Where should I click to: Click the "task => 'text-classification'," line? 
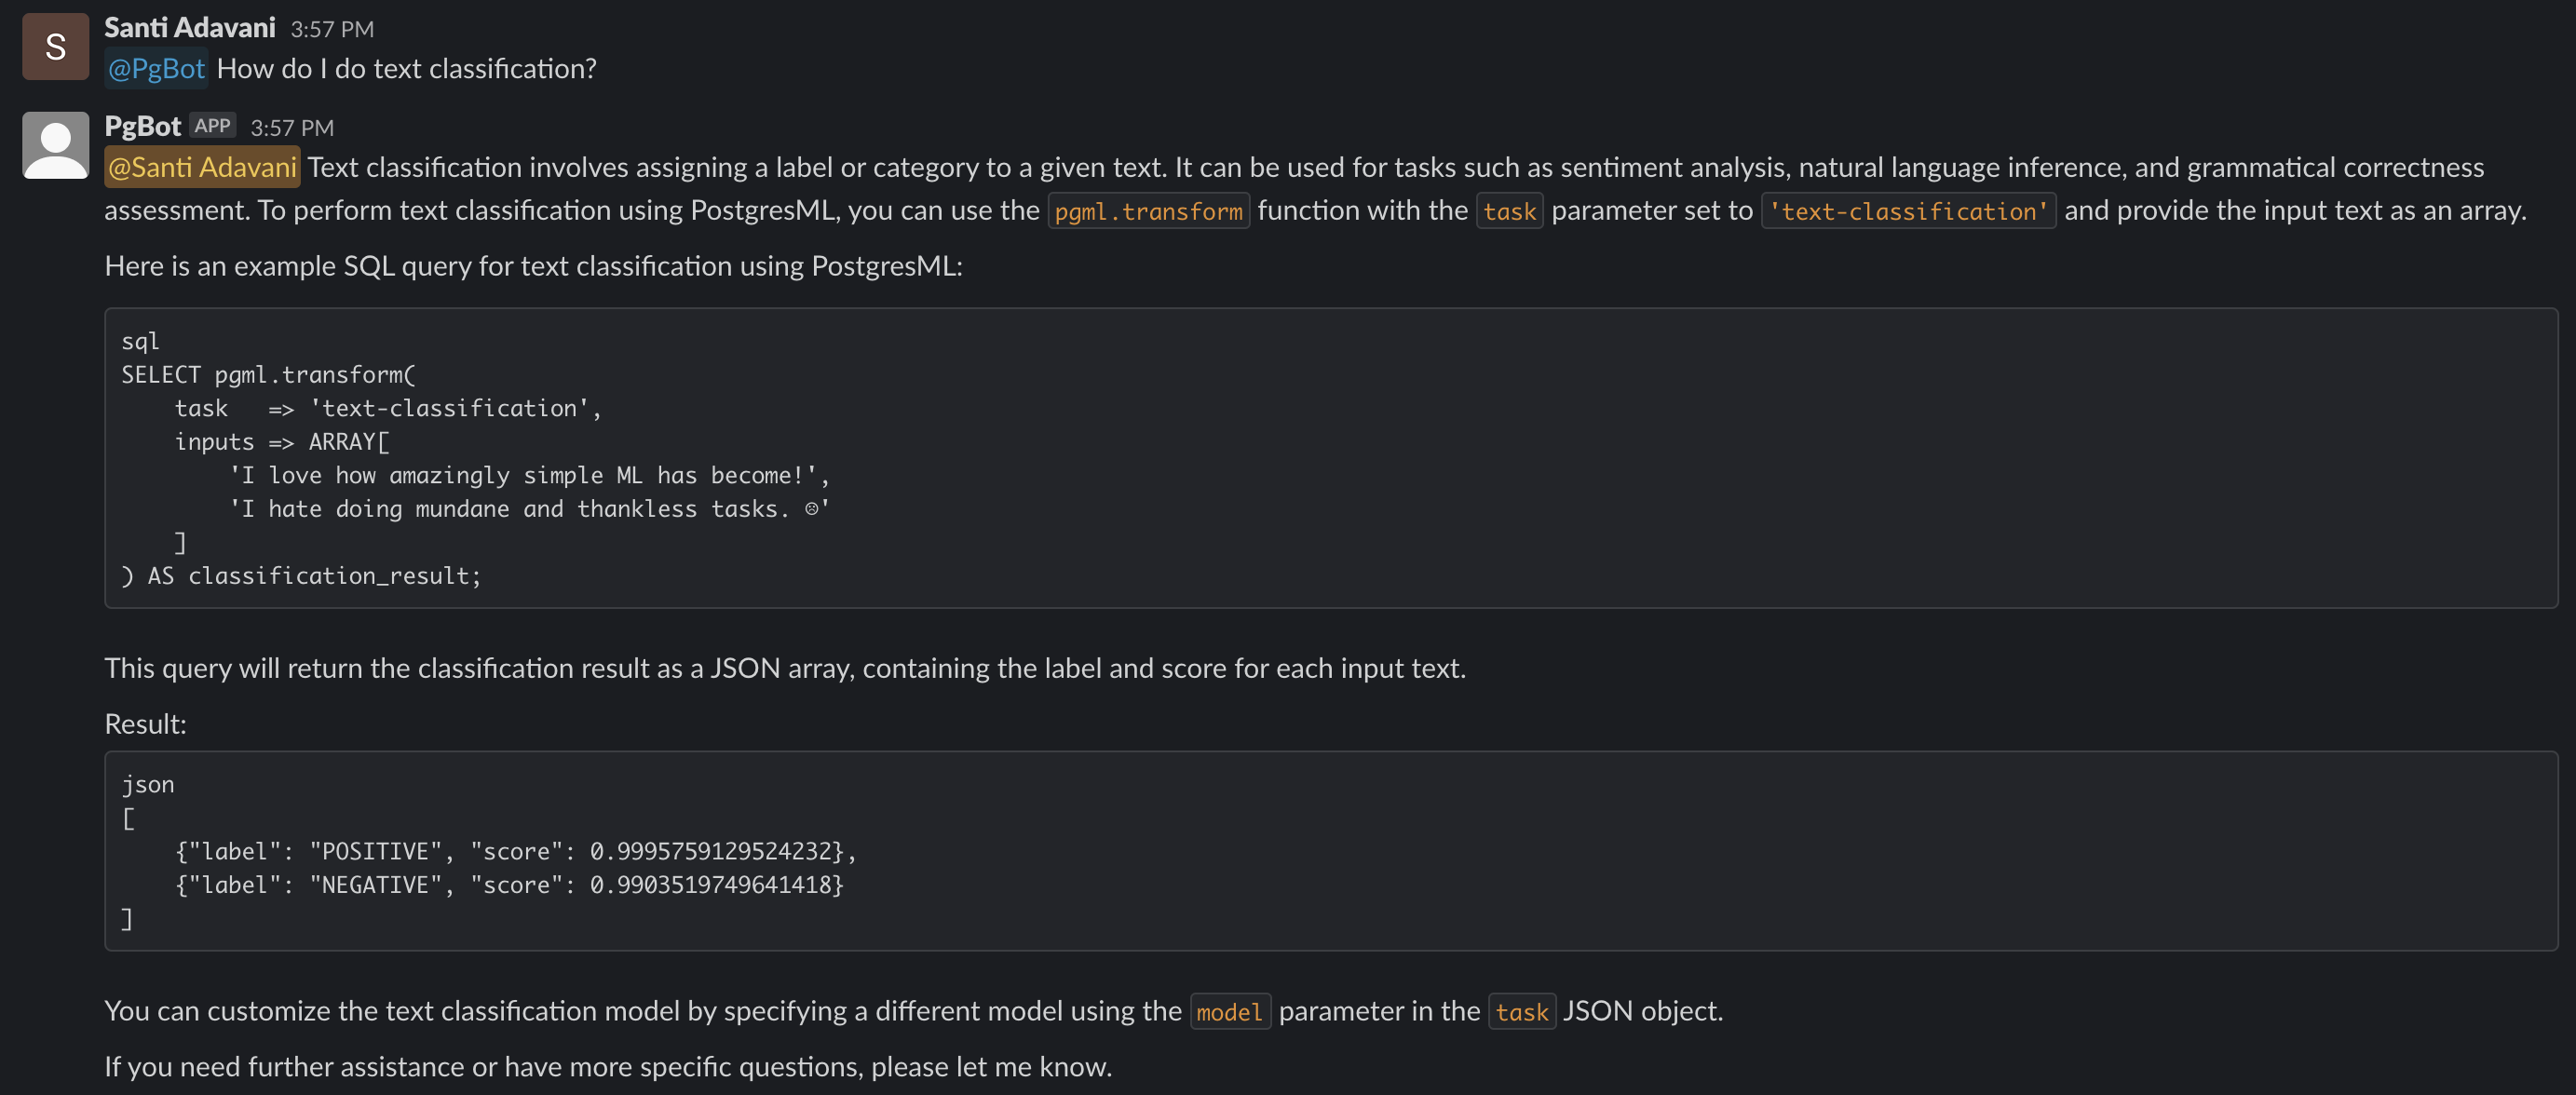388,408
